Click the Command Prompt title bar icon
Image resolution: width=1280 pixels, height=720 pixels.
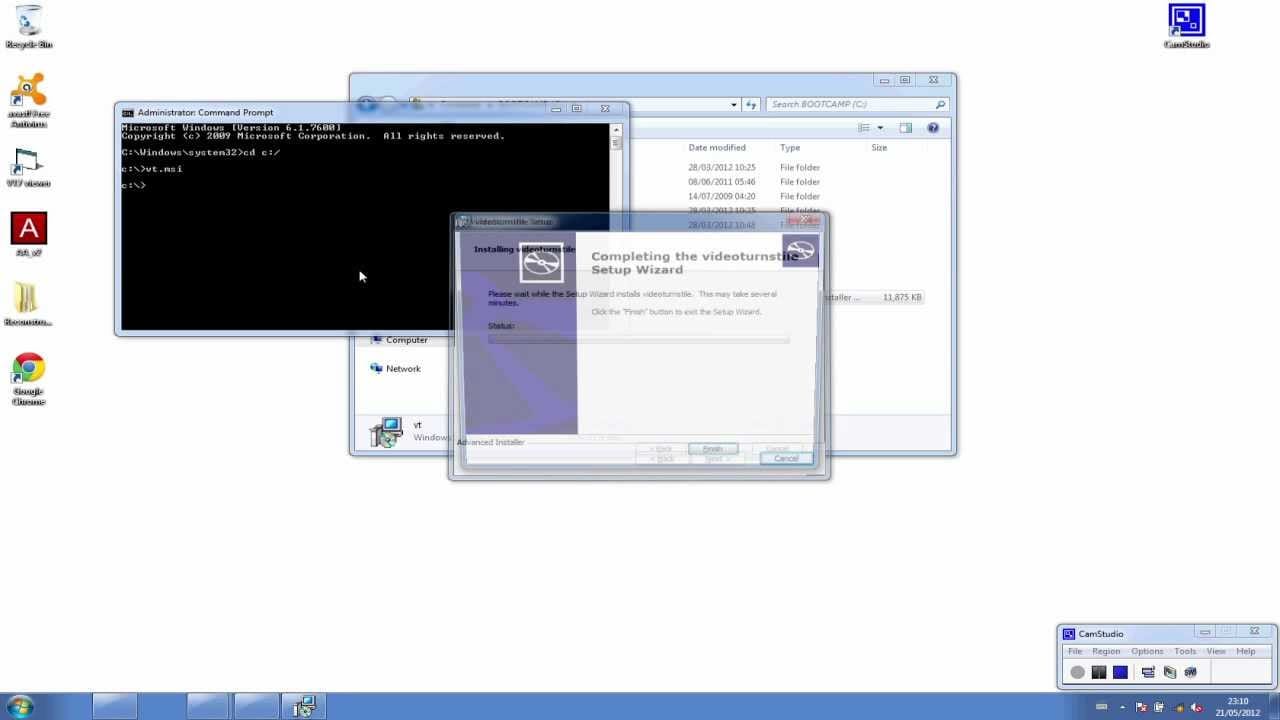127,112
